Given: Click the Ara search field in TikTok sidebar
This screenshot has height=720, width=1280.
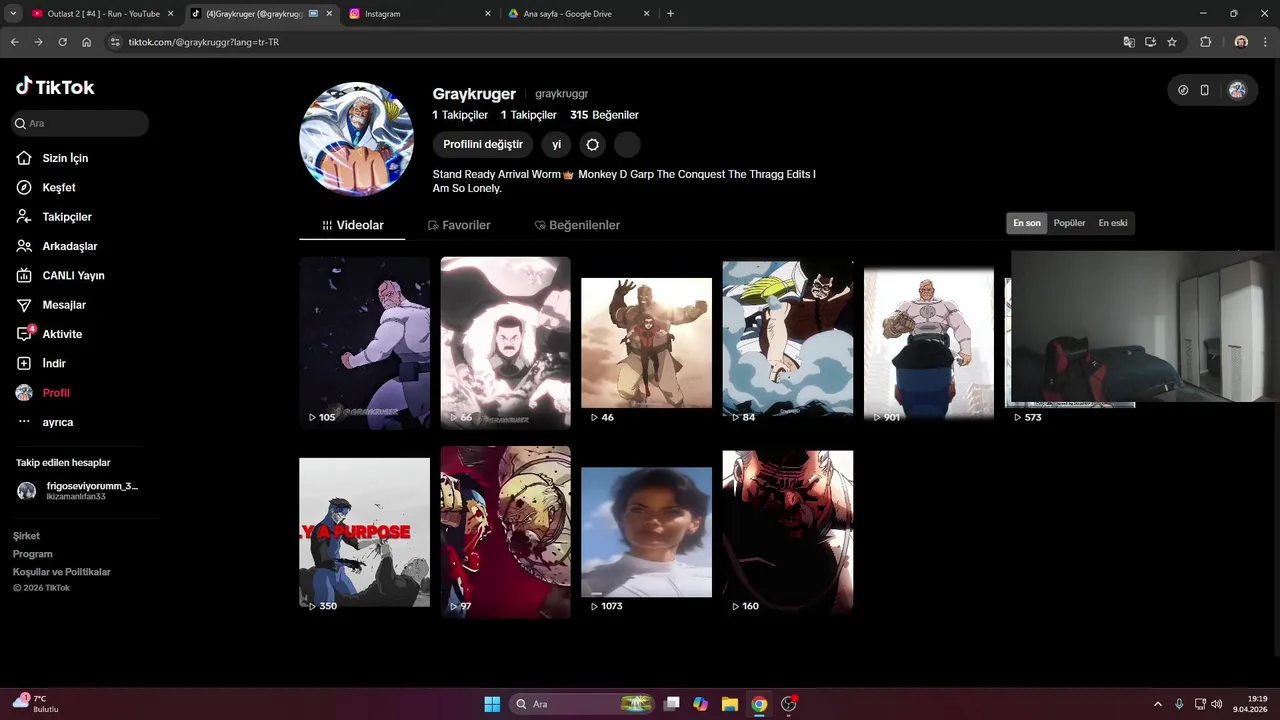Looking at the screenshot, I should (x=80, y=123).
